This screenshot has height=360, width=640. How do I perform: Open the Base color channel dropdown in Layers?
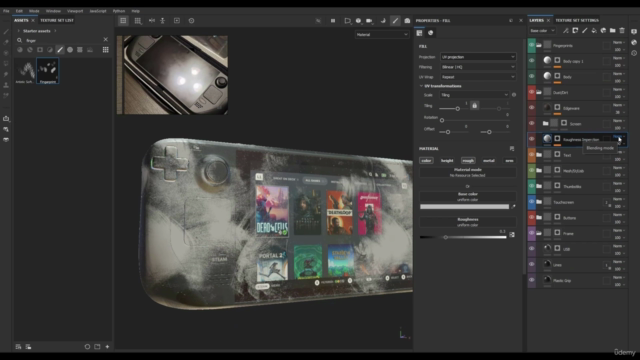coord(542,31)
